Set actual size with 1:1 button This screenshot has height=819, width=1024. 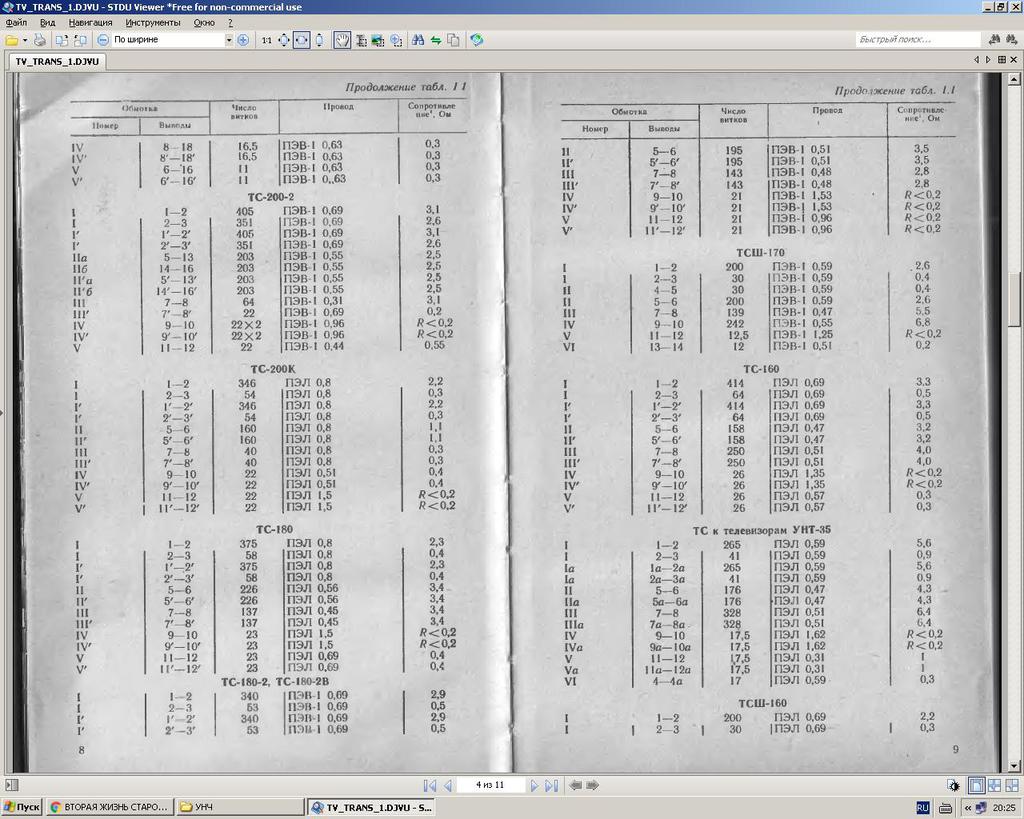click(266, 40)
